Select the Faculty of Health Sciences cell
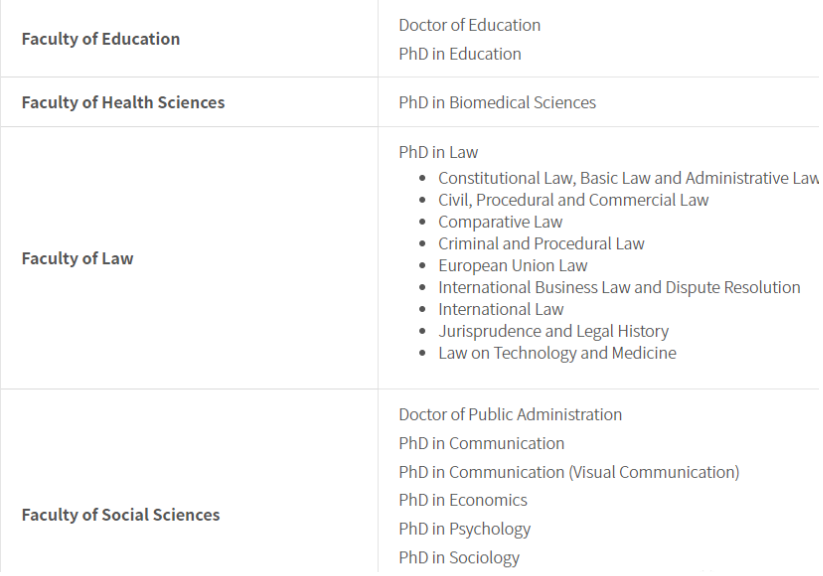This screenshot has width=823, height=576. (123, 102)
